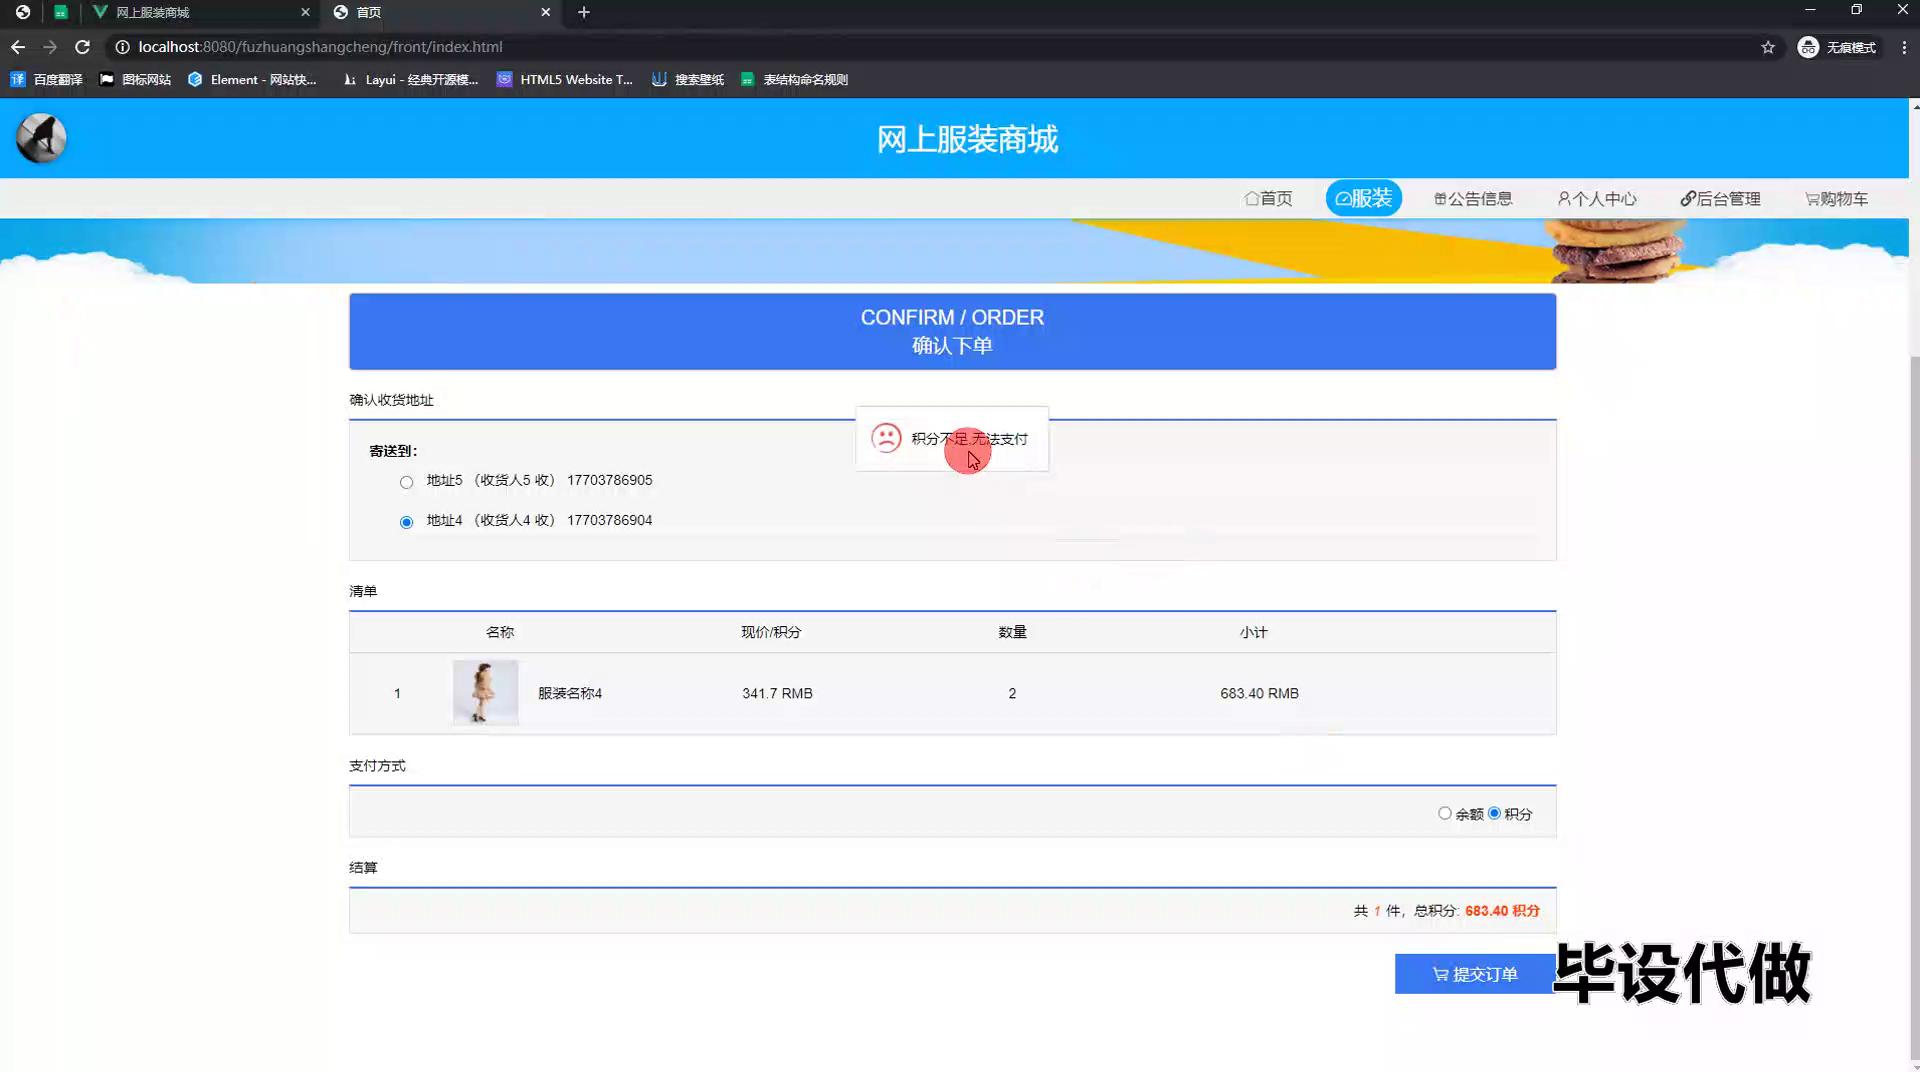The height and width of the screenshot is (1072, 1920).
Task: Click the user avatar logo
Action: click(x=41, y=138)
